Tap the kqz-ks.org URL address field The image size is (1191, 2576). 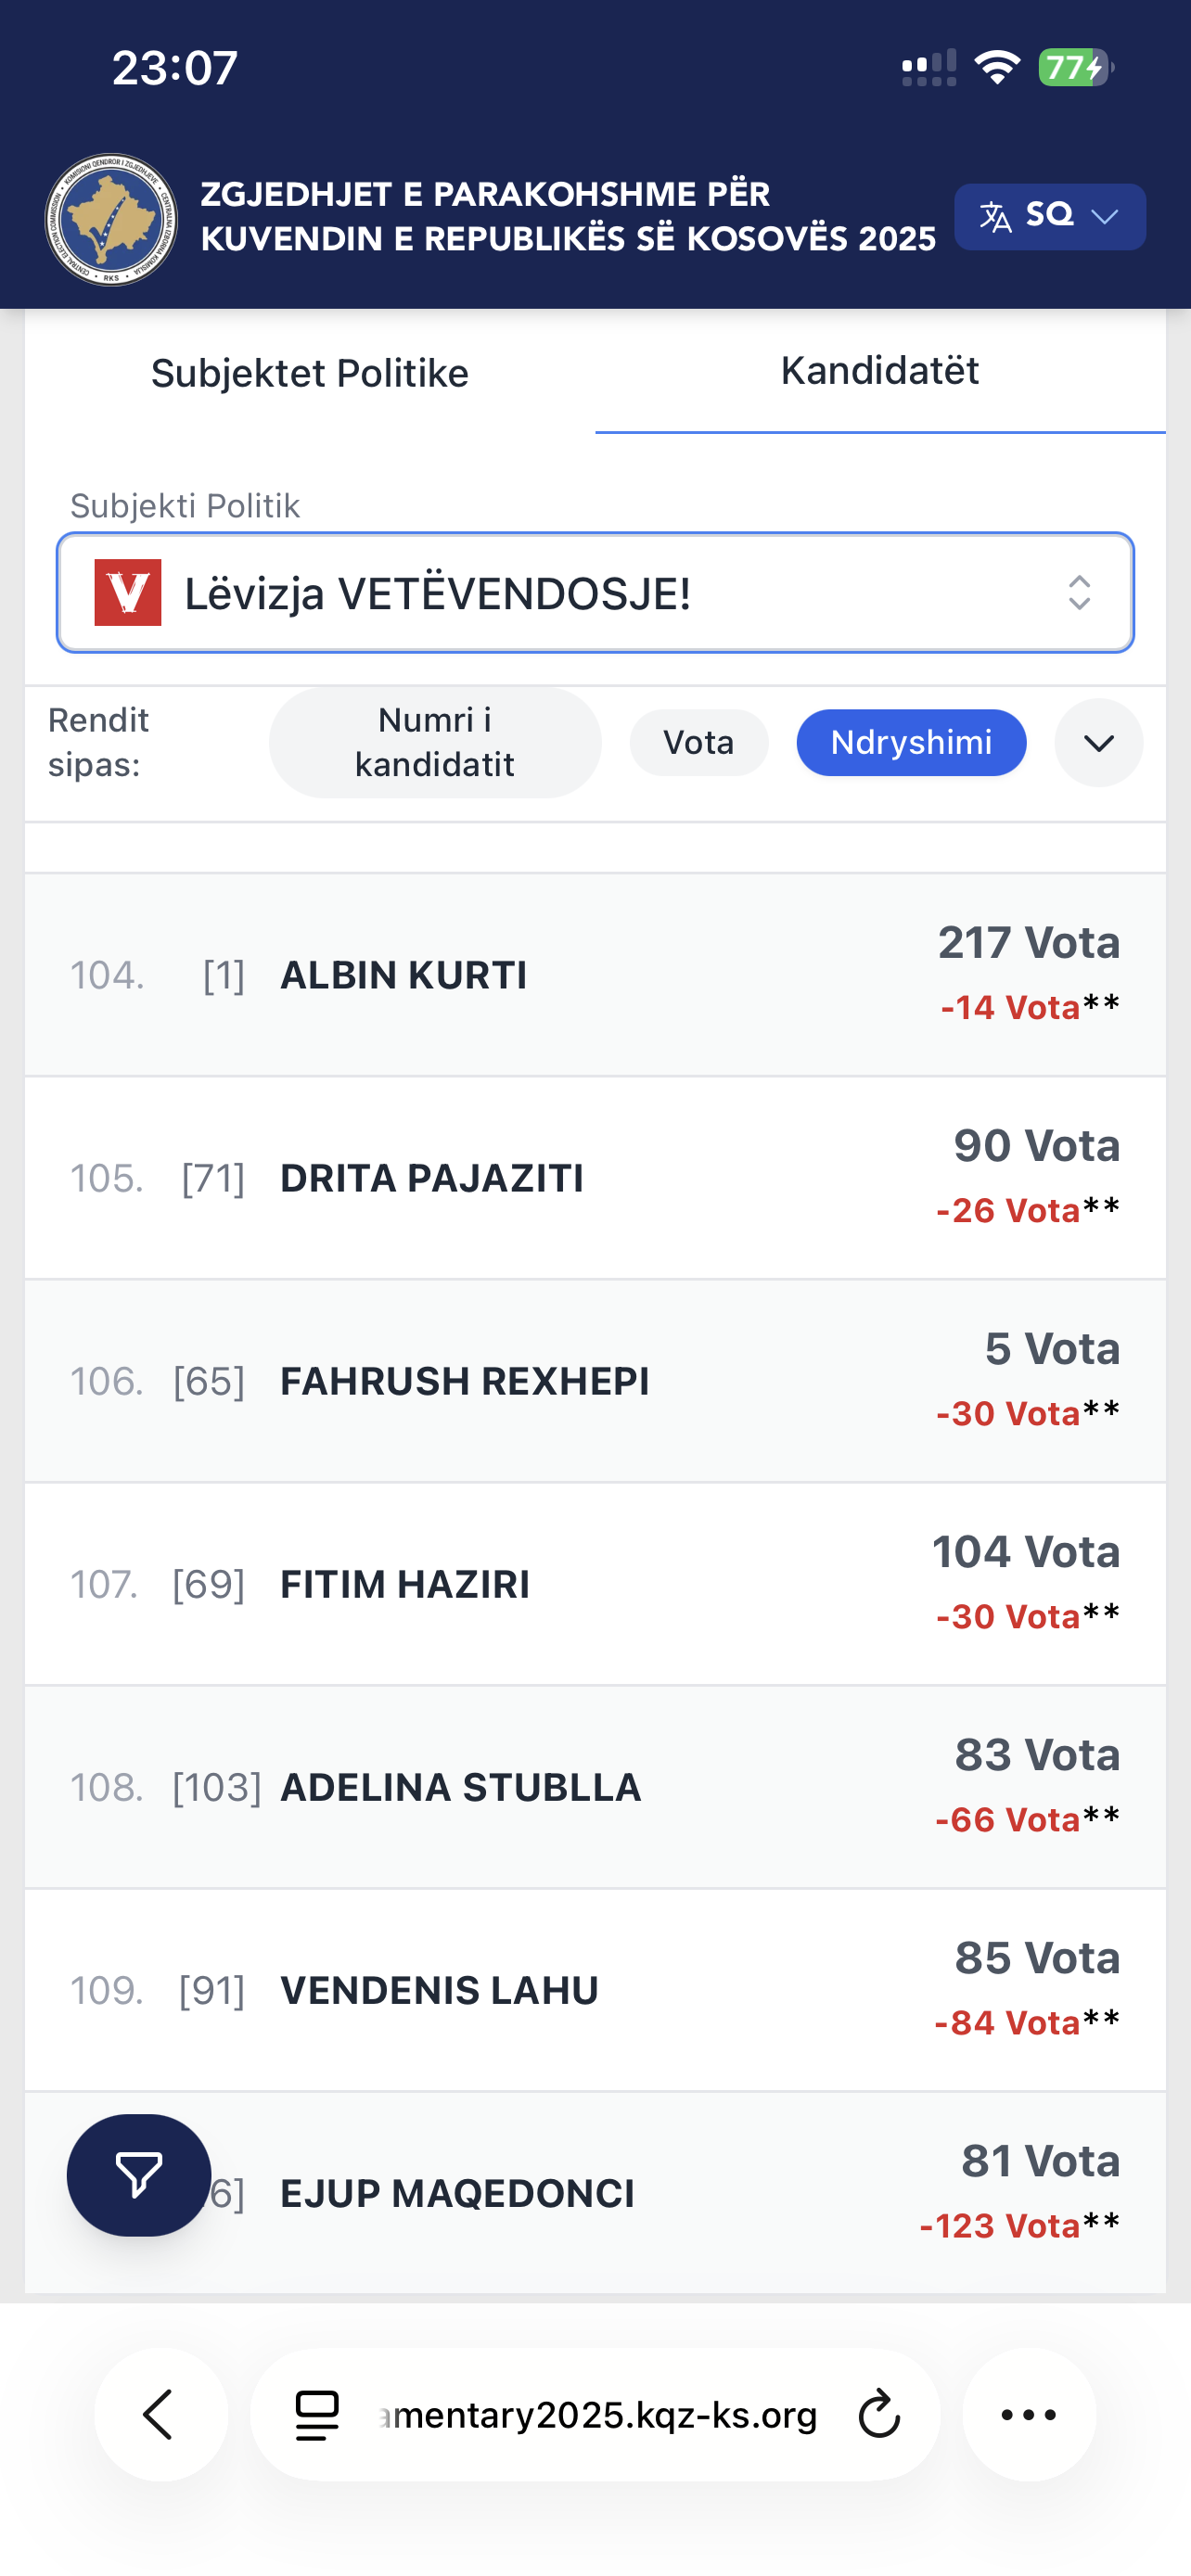[x=598, y=2415]
